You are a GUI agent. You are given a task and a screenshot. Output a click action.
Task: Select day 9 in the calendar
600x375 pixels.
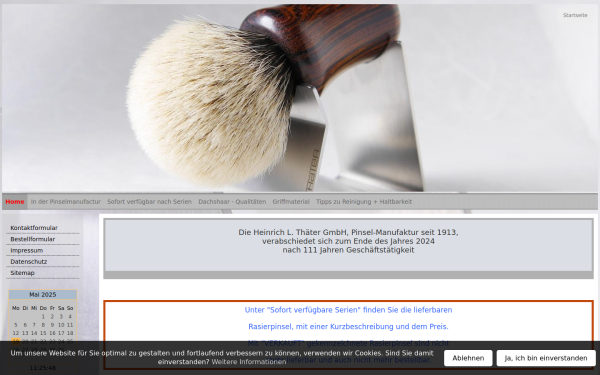coord(52,325)
